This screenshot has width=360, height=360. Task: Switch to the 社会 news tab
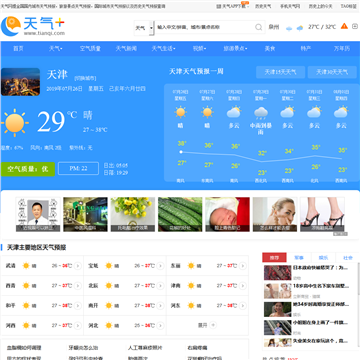click(x=348, y=257)
